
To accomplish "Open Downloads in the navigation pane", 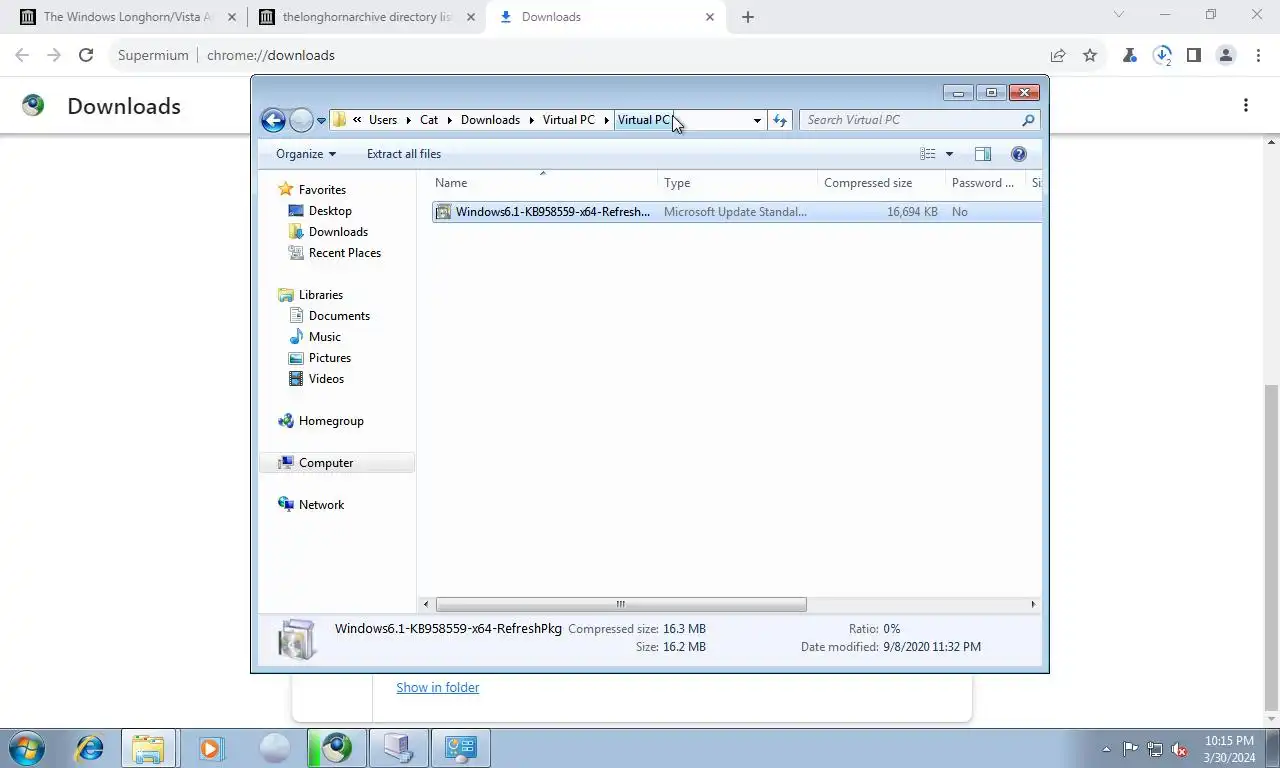I will 338,232.
